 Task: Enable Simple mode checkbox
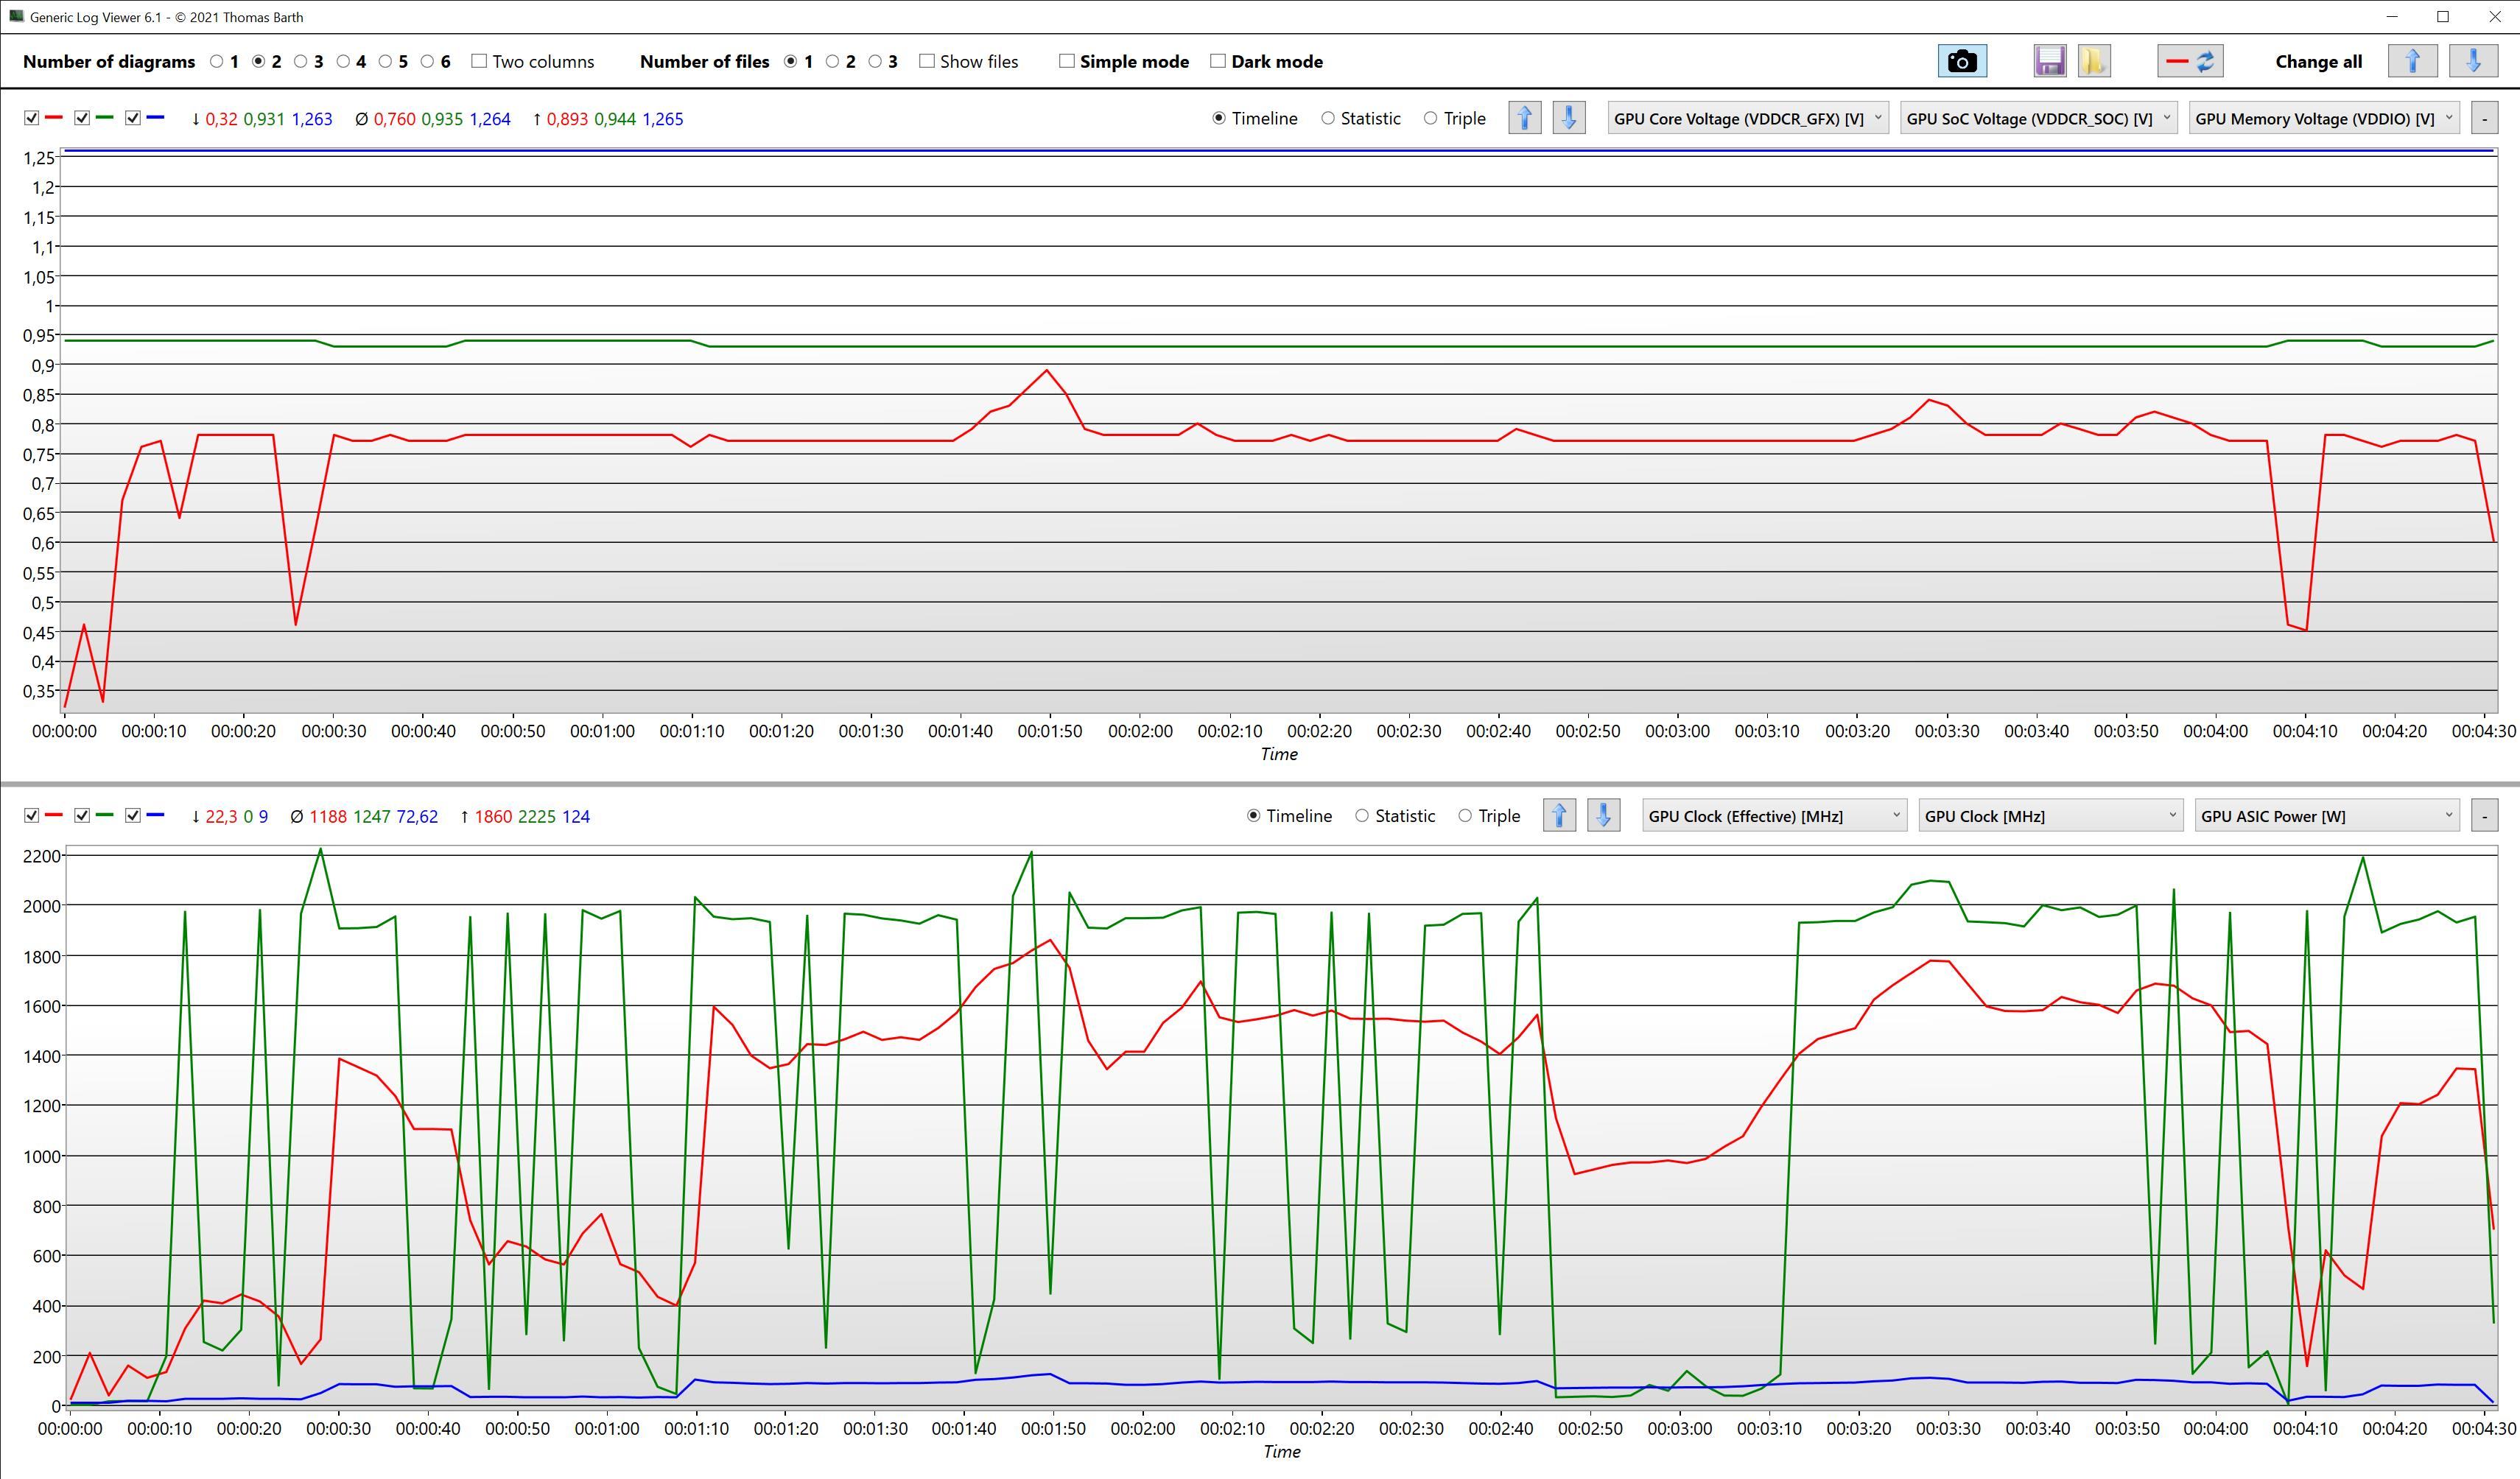(1067, 61)
